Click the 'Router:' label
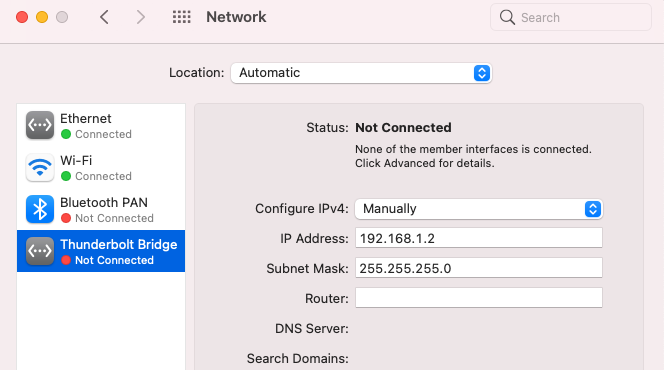The image size is (664, 370). tap(327, 298)
